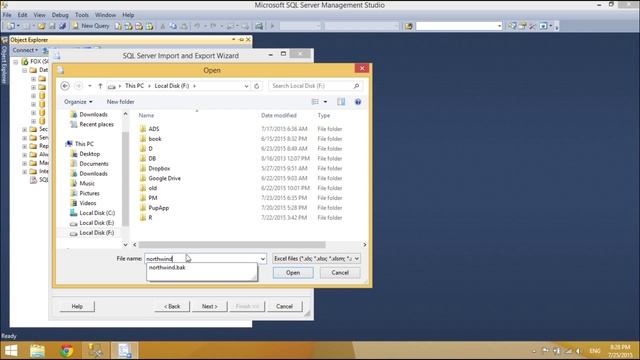Open the ADS folder

click(x=153, y=129)
